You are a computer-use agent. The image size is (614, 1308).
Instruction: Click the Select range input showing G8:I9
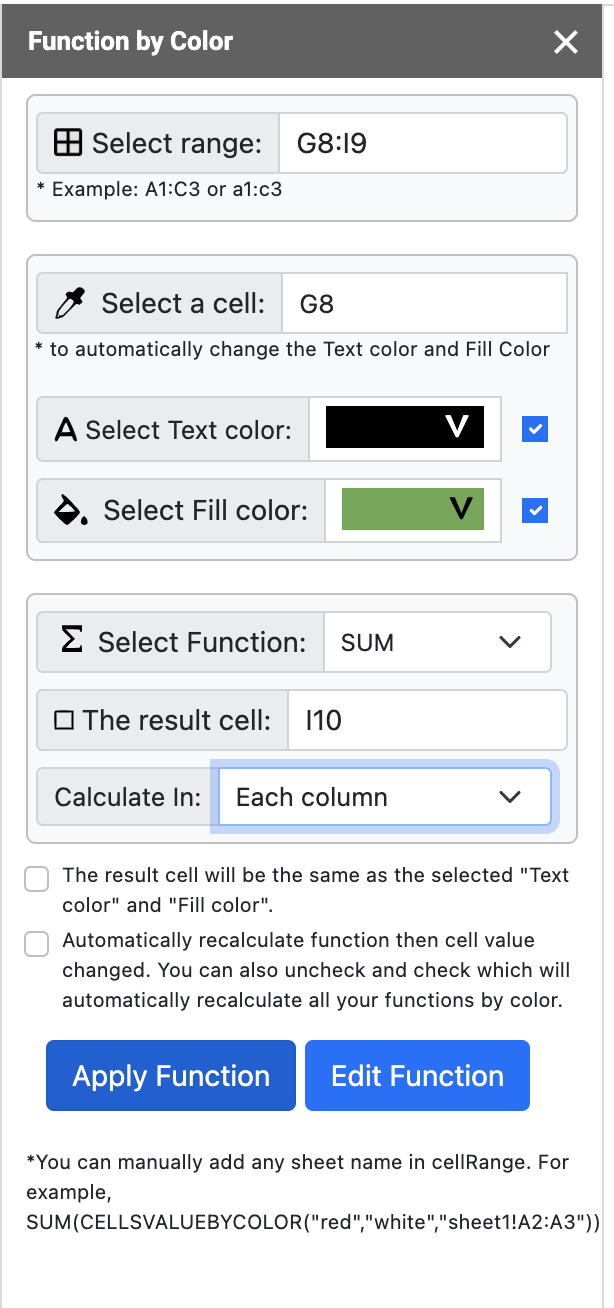tap(423, 142)
